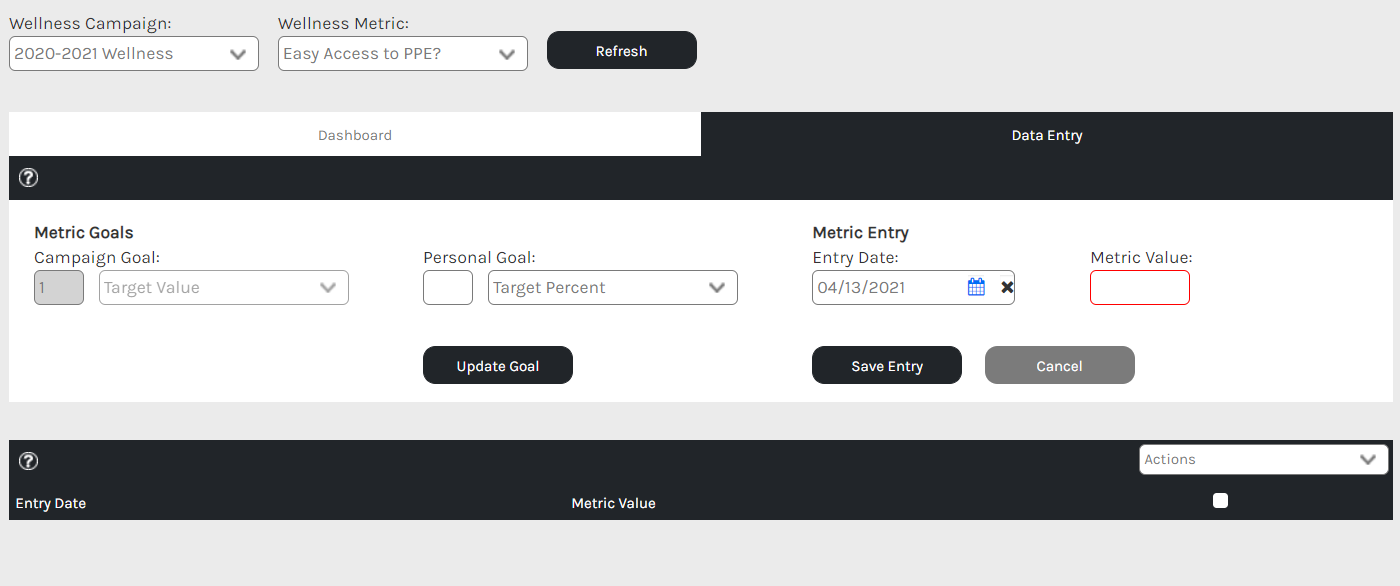This screenshot has width=1400, height=586.
Task: Focus the Metric Value input field
Action: (x=1139, y=288)
